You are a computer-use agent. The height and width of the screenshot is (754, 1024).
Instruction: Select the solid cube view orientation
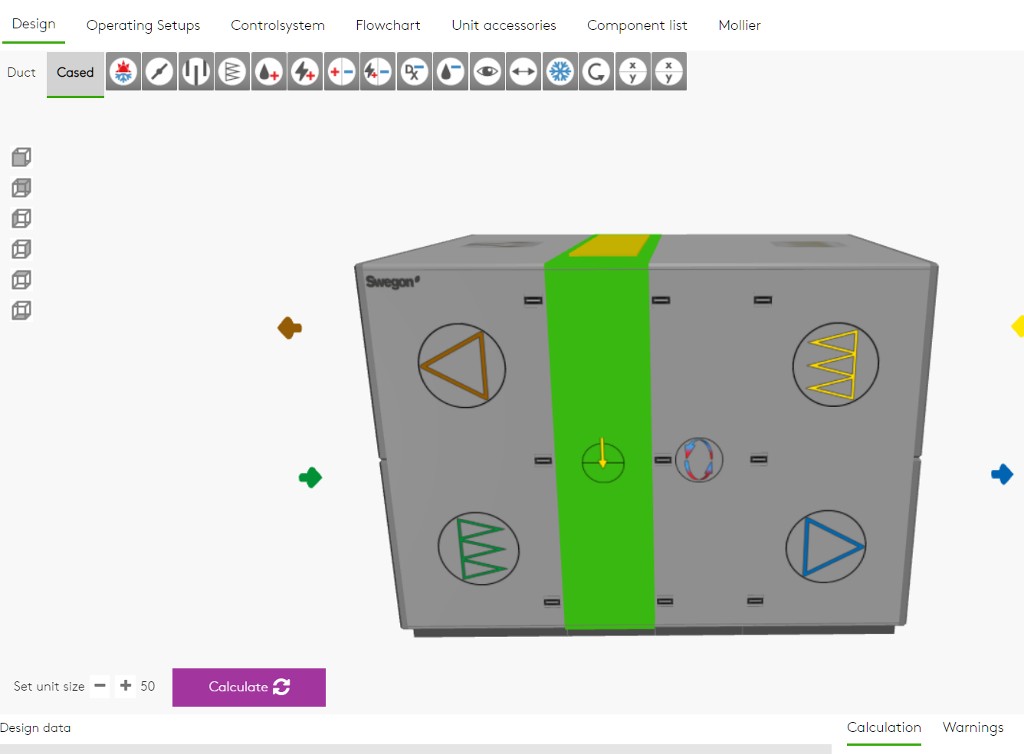22,156
